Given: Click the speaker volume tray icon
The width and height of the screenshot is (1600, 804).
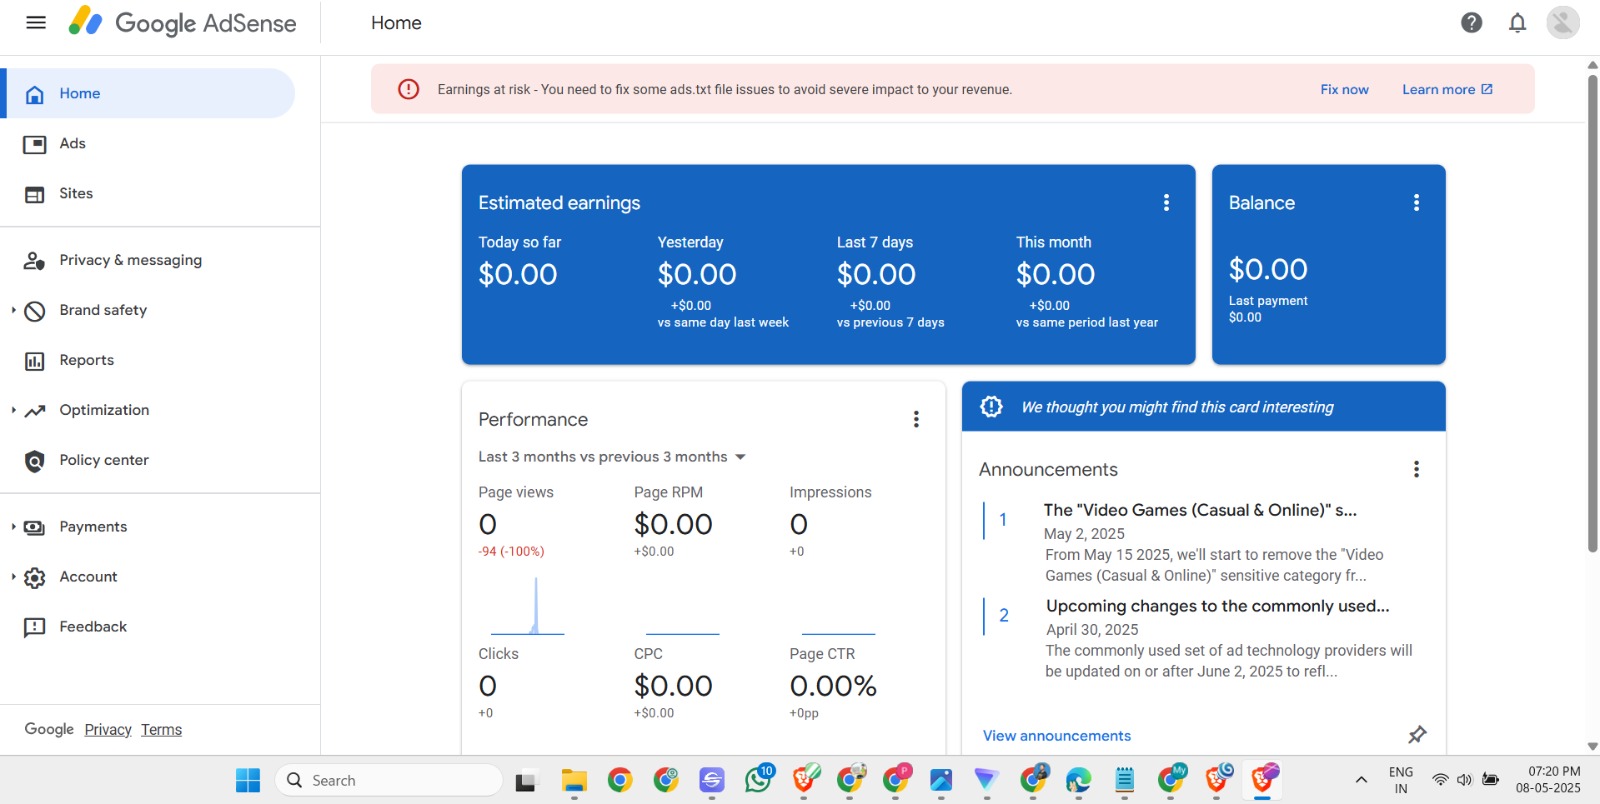Looking at the screenshot, I should click(x=1465, y=780).
